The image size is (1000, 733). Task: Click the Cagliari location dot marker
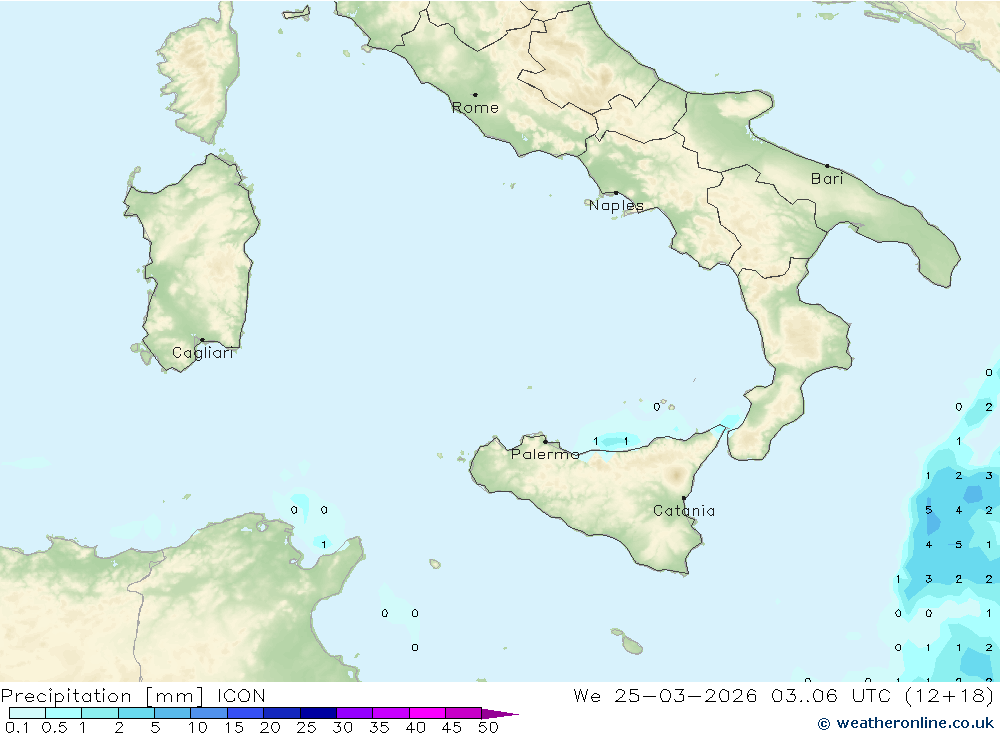[202, 340]
